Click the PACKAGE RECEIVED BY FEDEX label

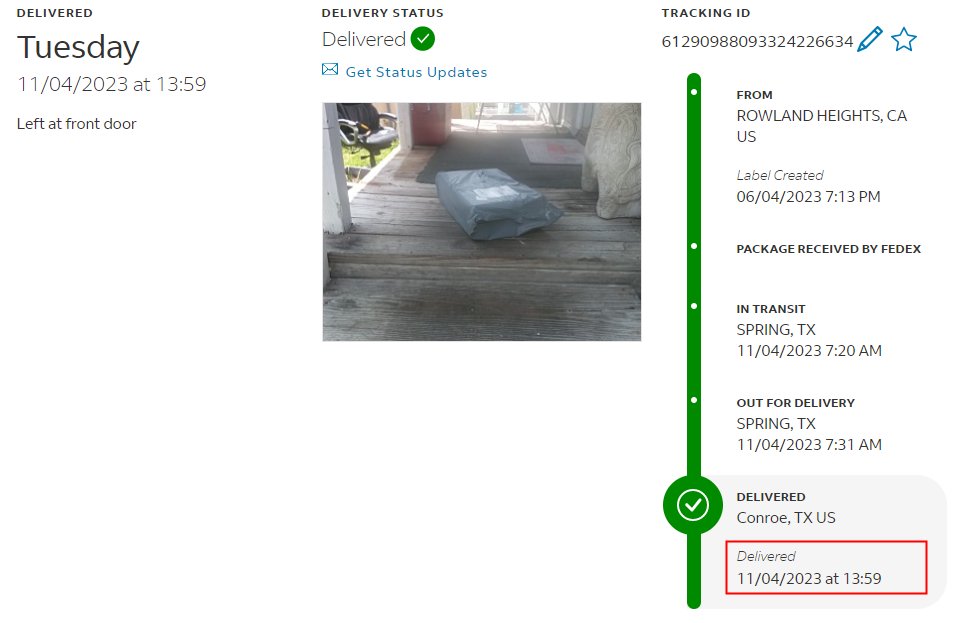coord(828,248)
